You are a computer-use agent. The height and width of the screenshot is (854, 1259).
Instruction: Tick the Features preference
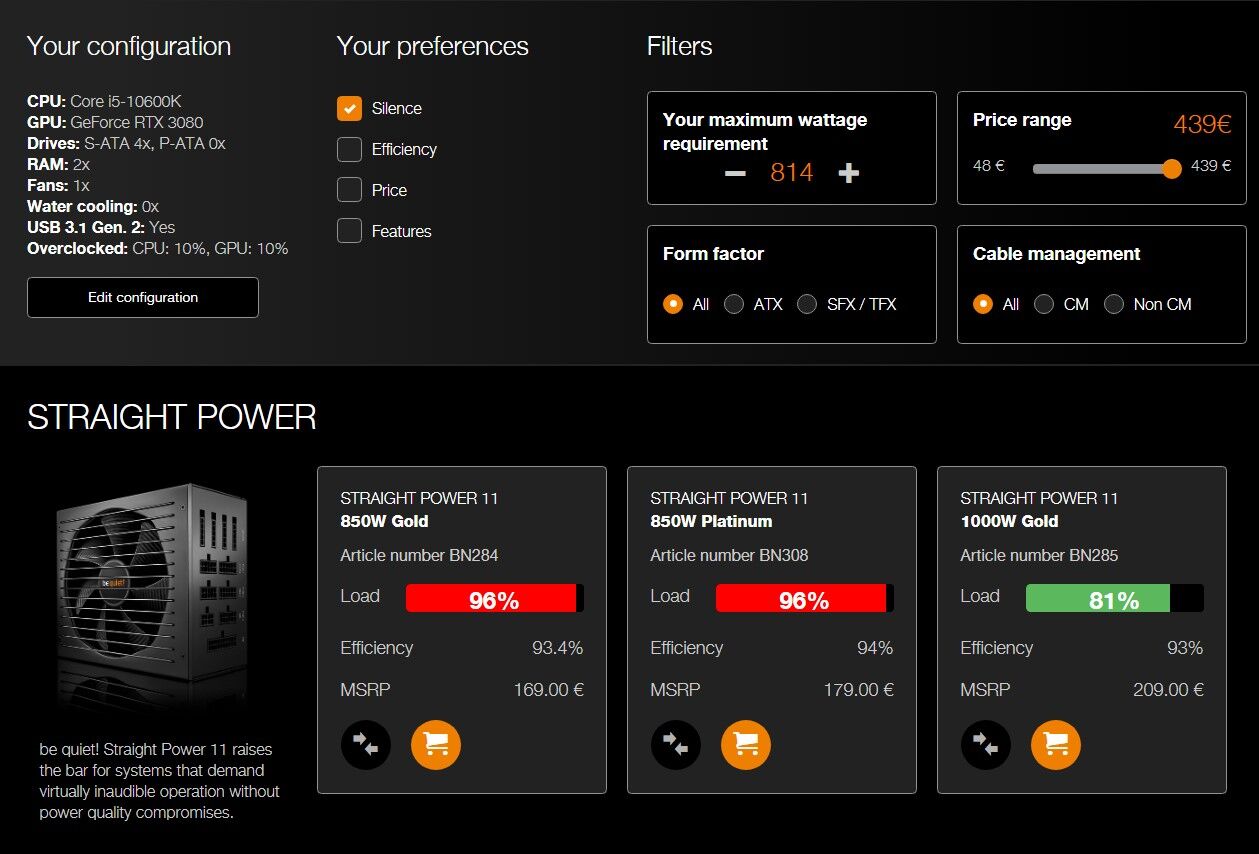pyautogui.click(x=349, y=231)
